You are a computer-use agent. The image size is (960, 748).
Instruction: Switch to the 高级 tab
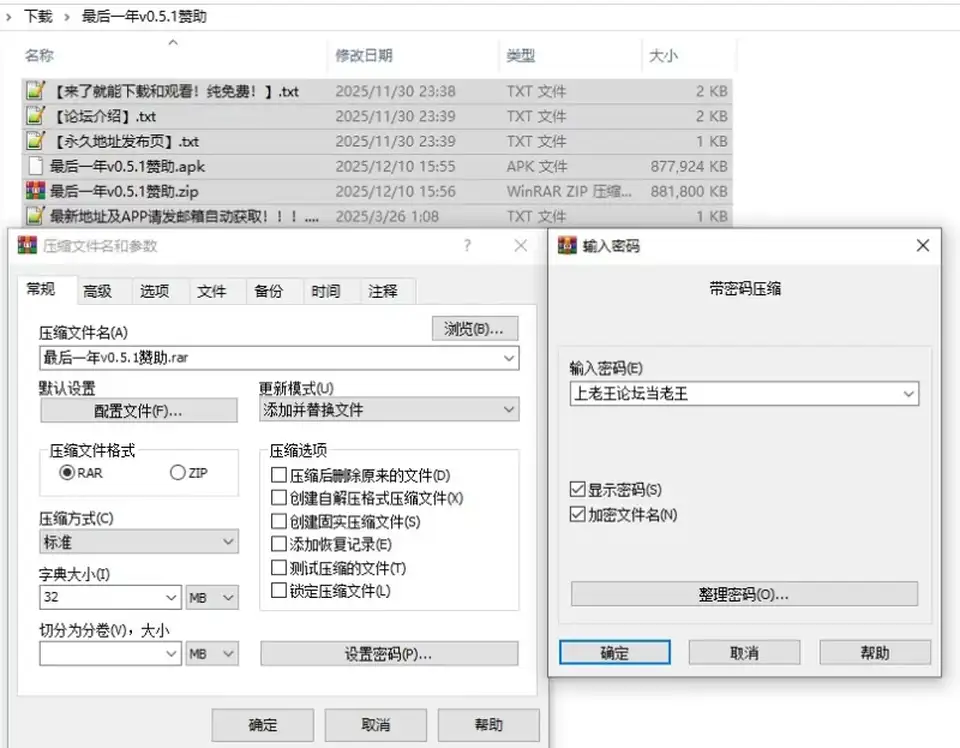pos(98,291)
